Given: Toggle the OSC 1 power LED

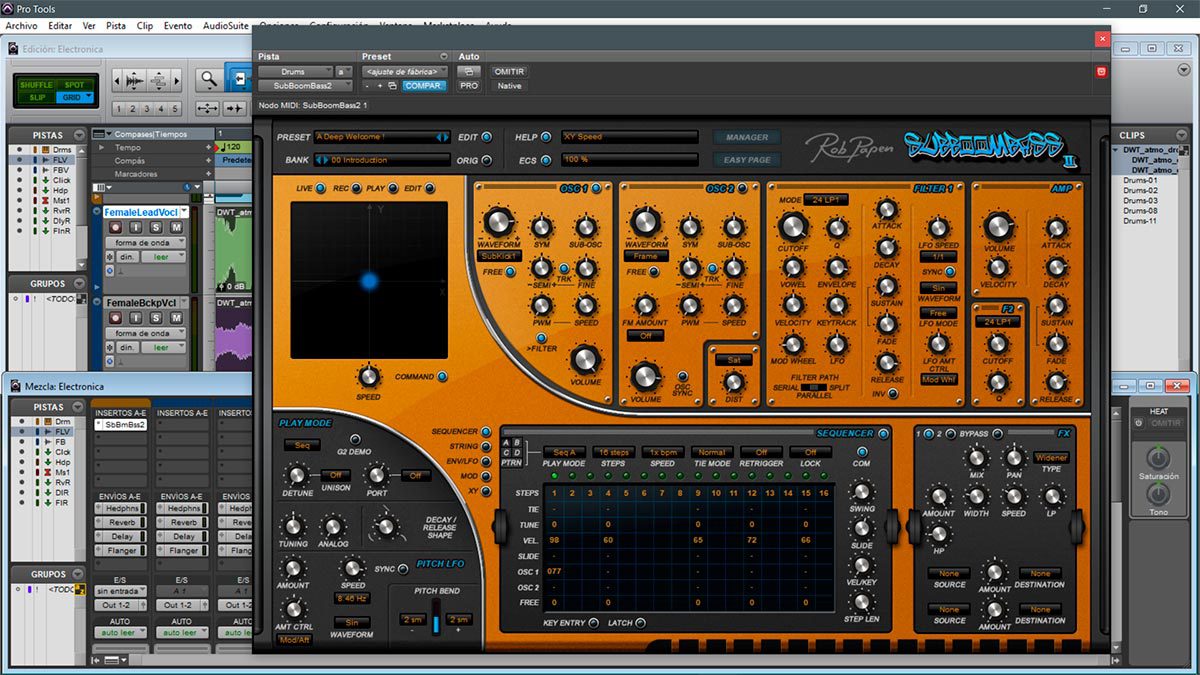Looking at the screenshot, I should pyautogui.click(x=596, y=188).
